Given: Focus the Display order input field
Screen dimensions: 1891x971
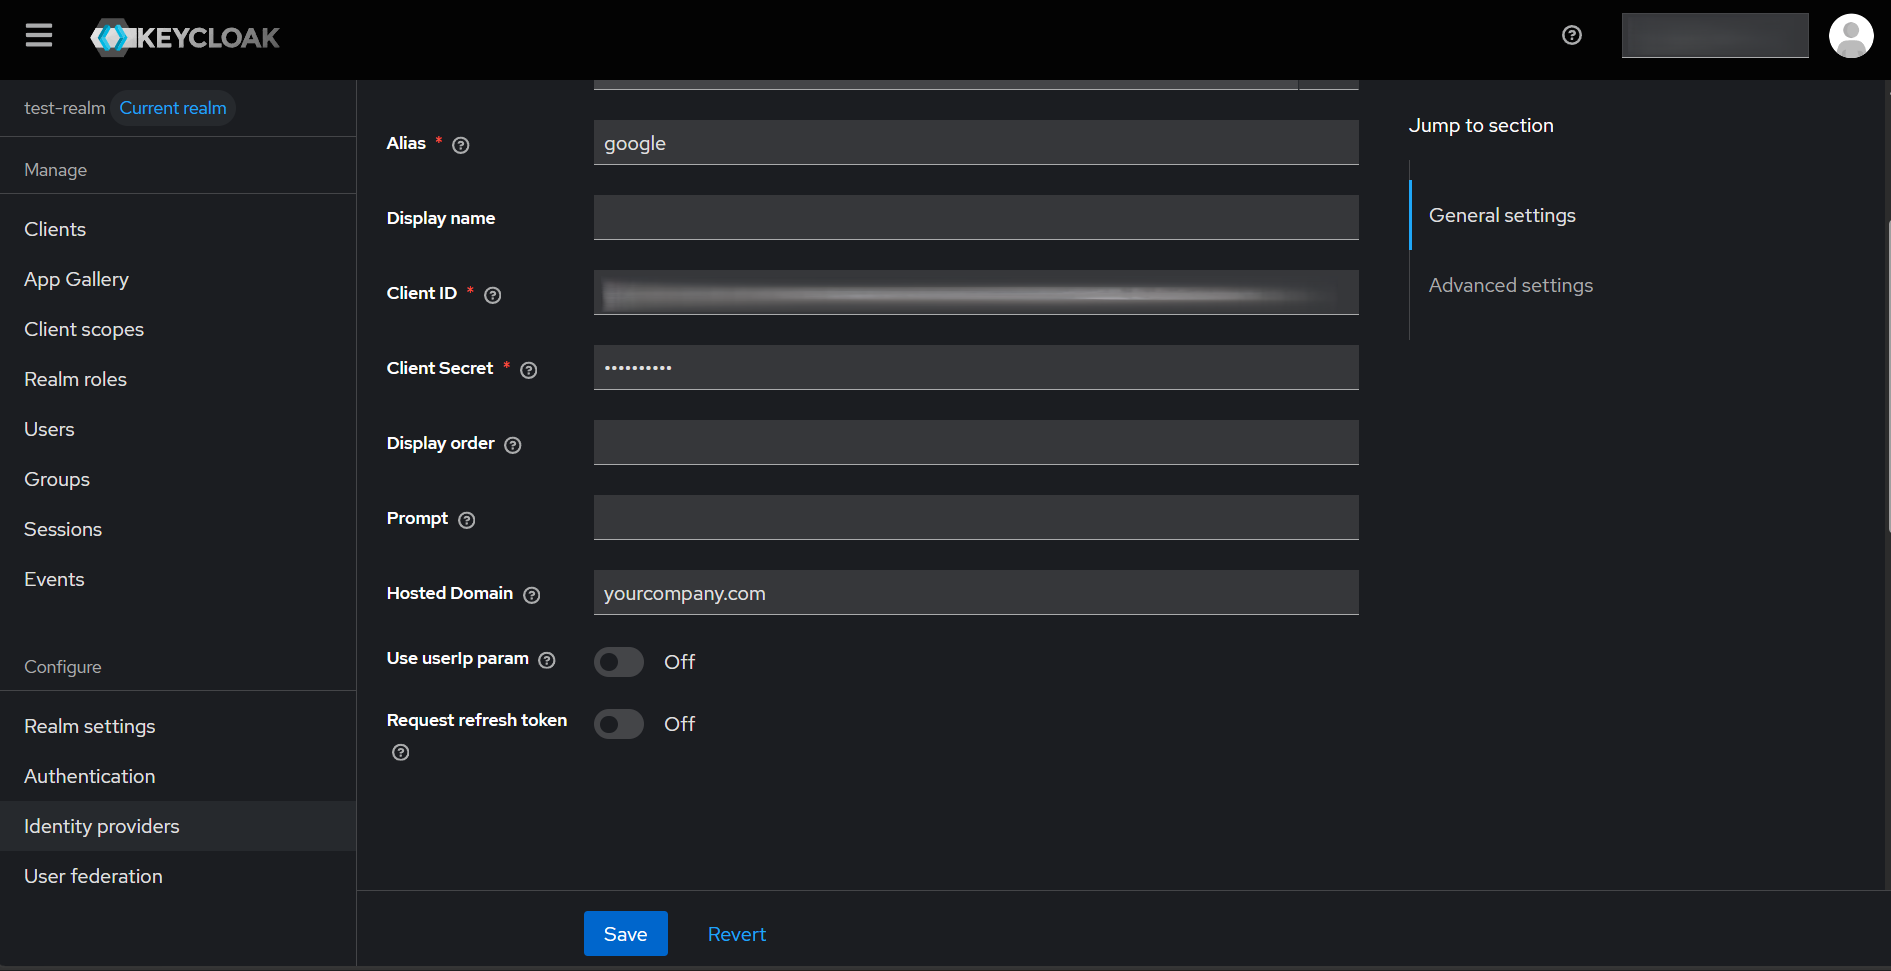Looking at the screenshot, I should 976,443.
